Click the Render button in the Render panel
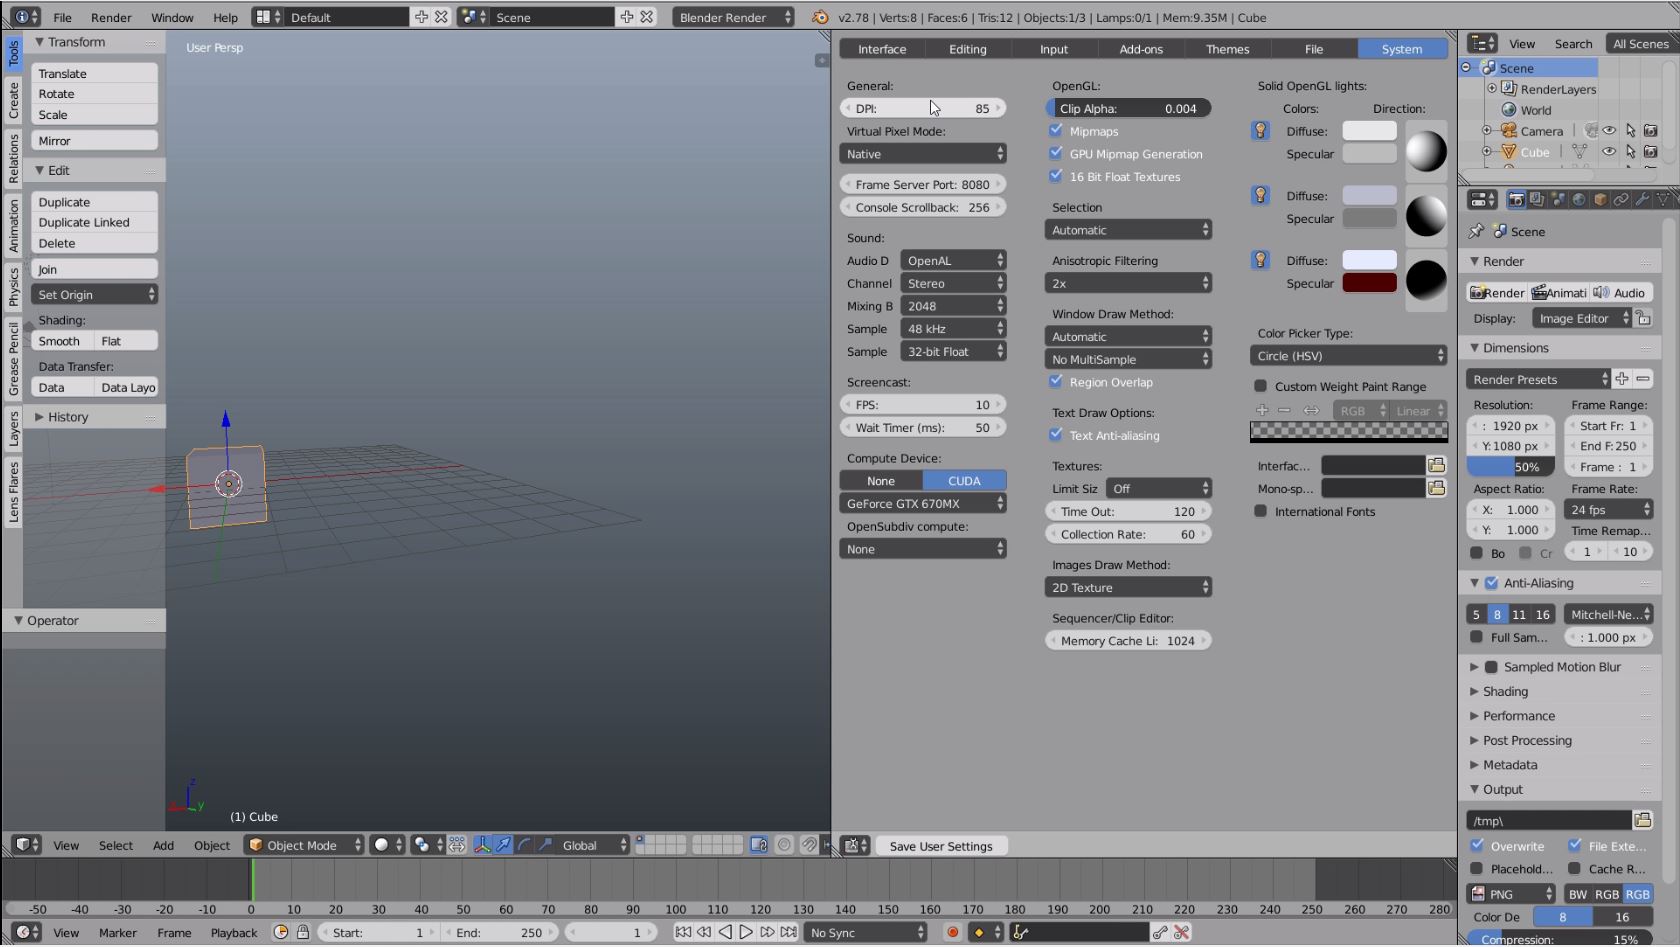Screen dimensions: 1680x947 (1496, 292)
